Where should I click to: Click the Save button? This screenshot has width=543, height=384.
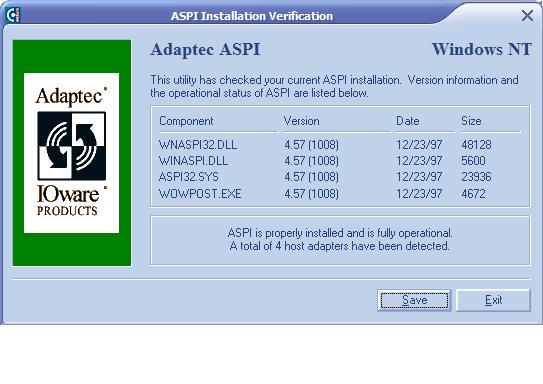point(414,300)
